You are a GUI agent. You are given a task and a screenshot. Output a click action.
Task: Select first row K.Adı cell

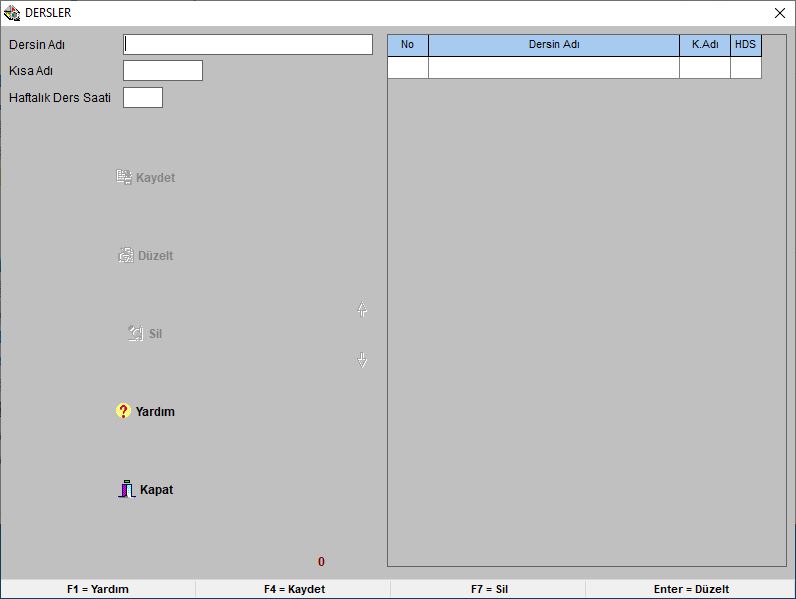705,68
